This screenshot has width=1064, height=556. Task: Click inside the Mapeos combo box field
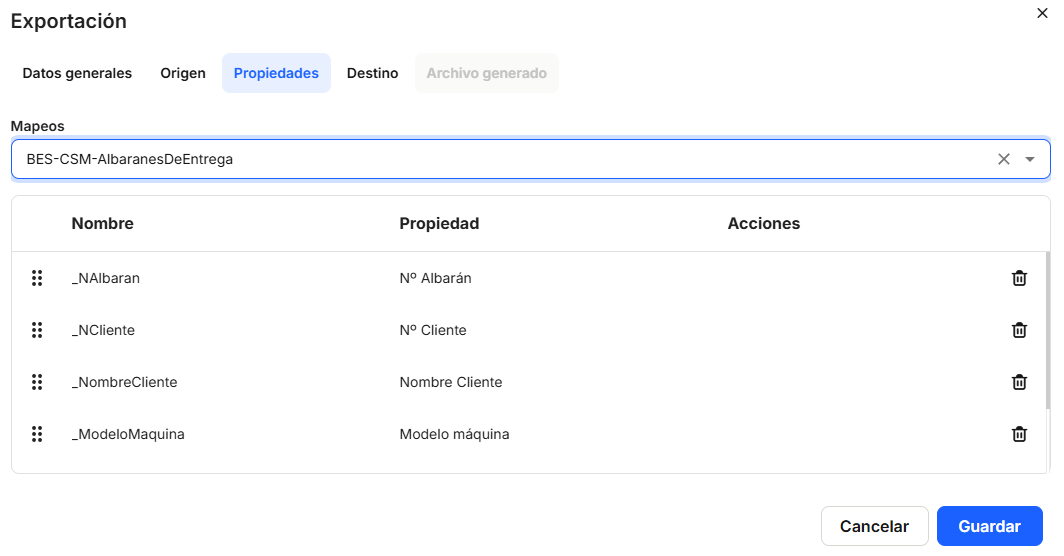(500, 159)
